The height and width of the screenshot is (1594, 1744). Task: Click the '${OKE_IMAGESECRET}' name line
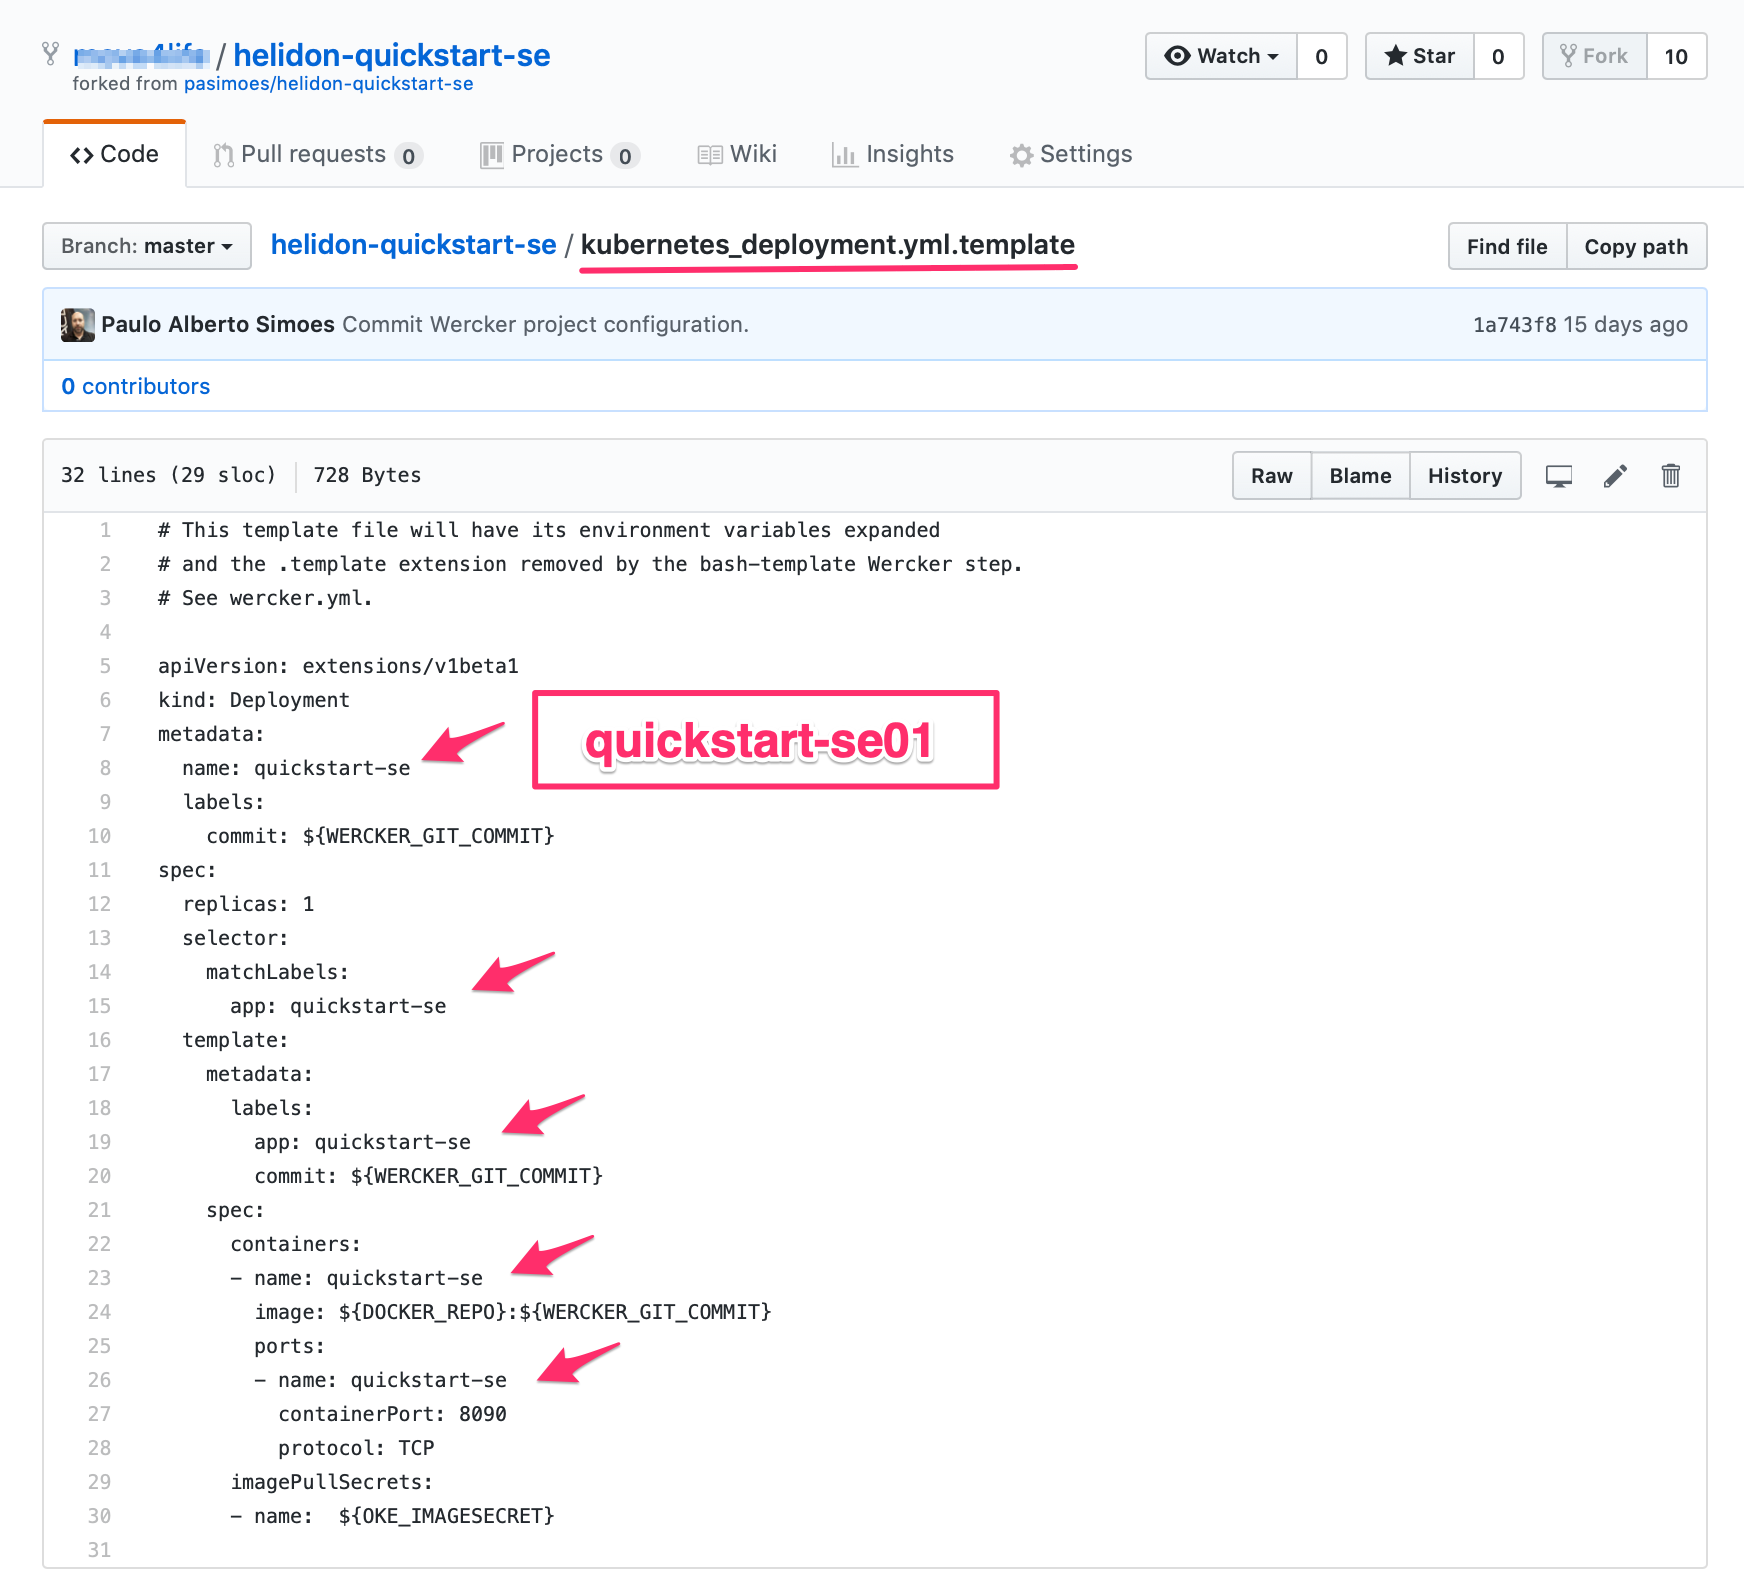click(392, 1516)
